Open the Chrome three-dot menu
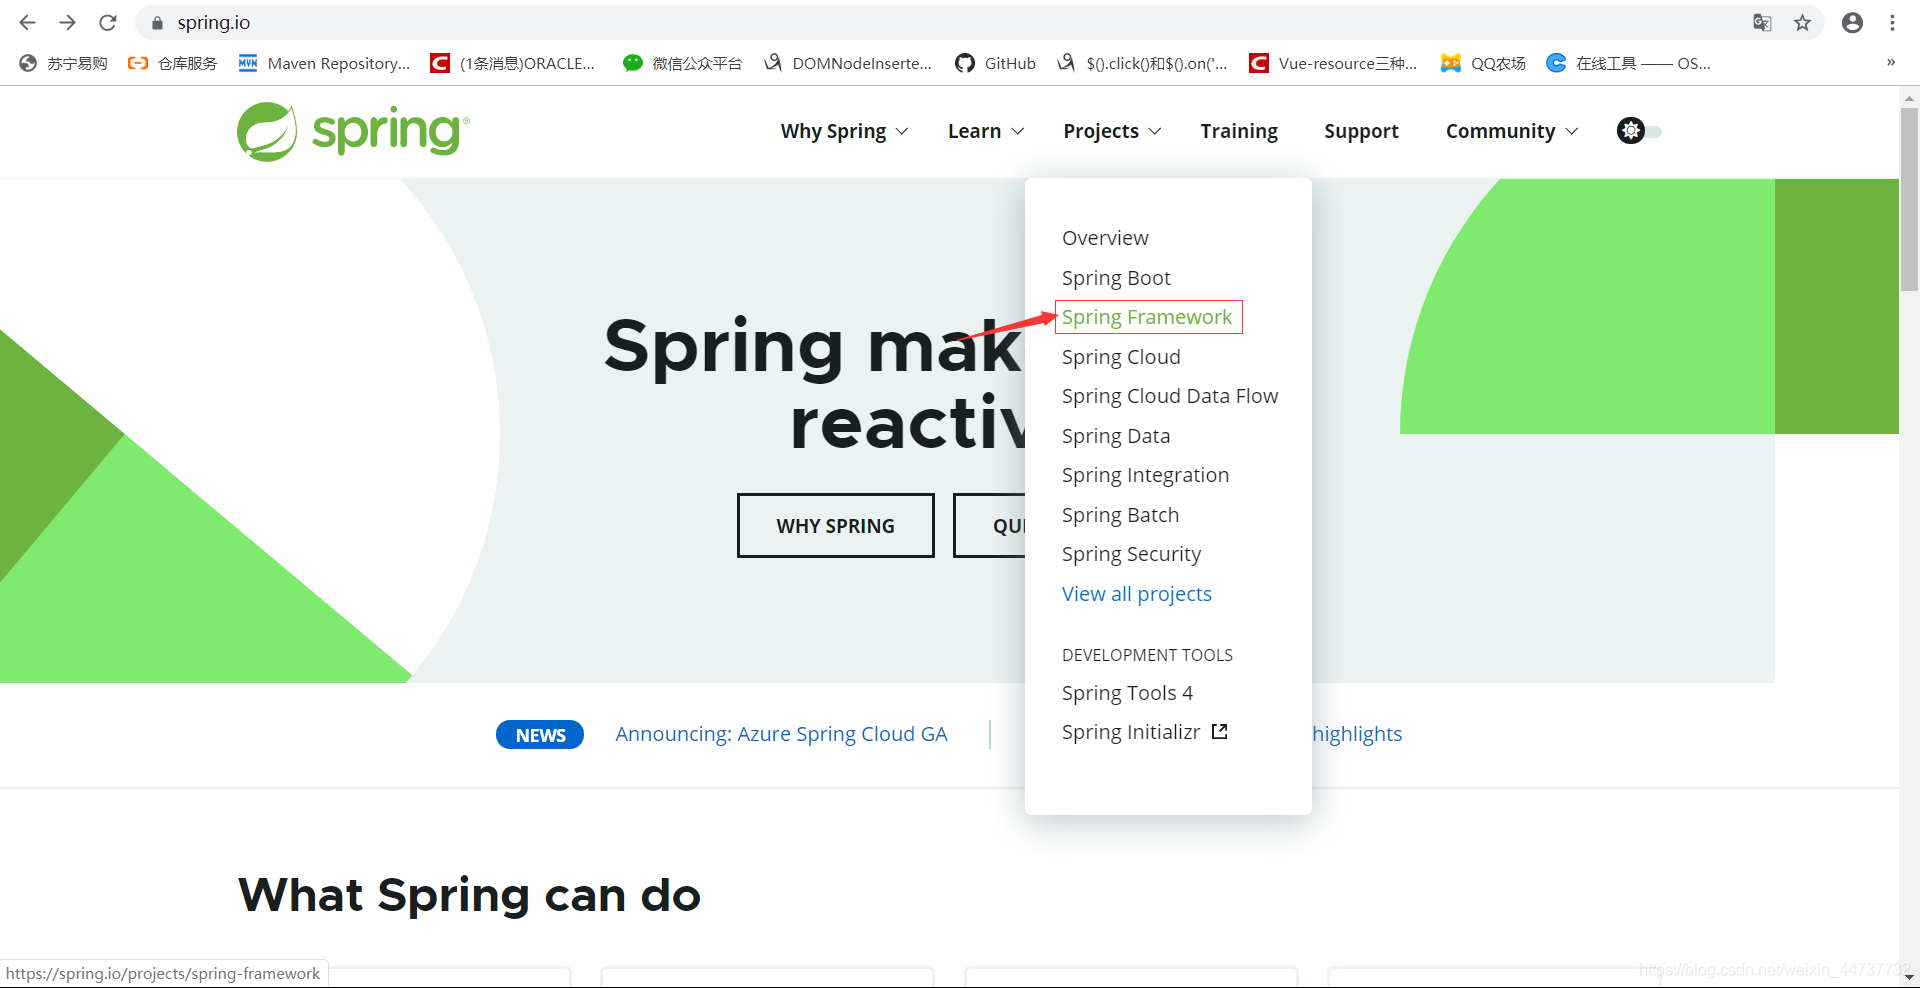 pyautogui.click(x=1892, y=23)
